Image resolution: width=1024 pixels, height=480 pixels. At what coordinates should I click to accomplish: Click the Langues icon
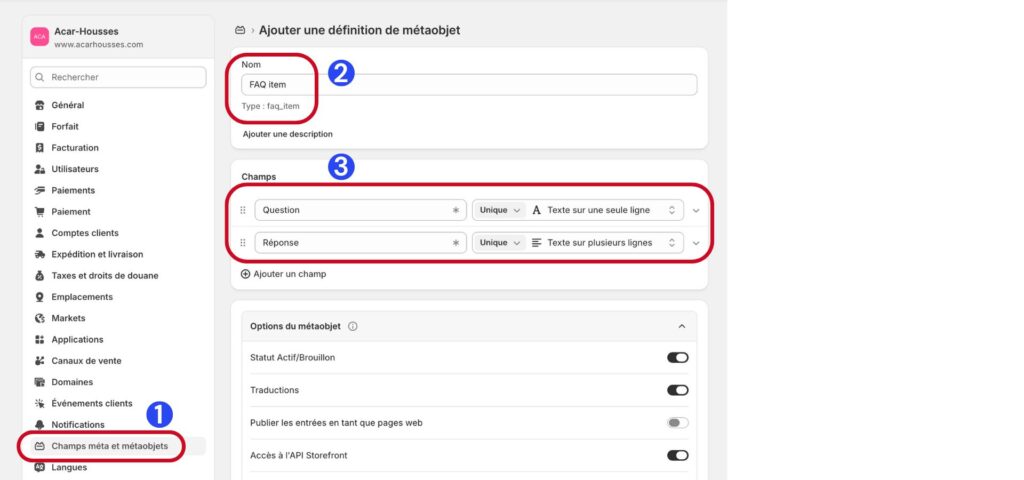[39, 468]
